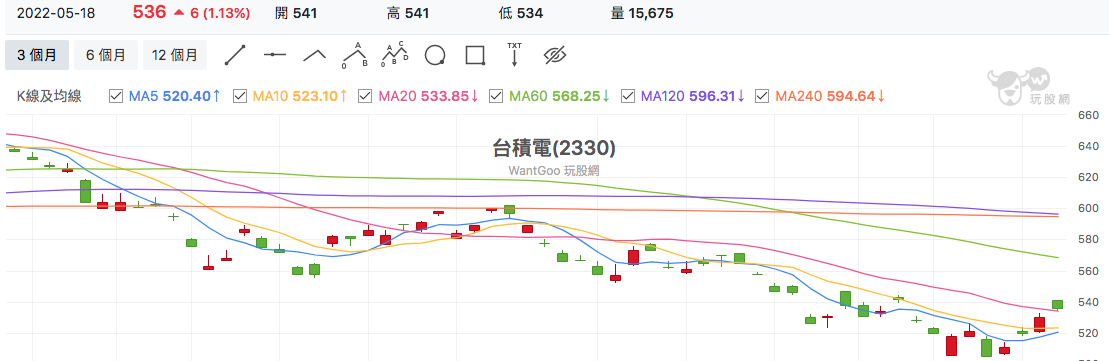Uncheck the MA20 moving average checkbox

click(x=366, y=96)
